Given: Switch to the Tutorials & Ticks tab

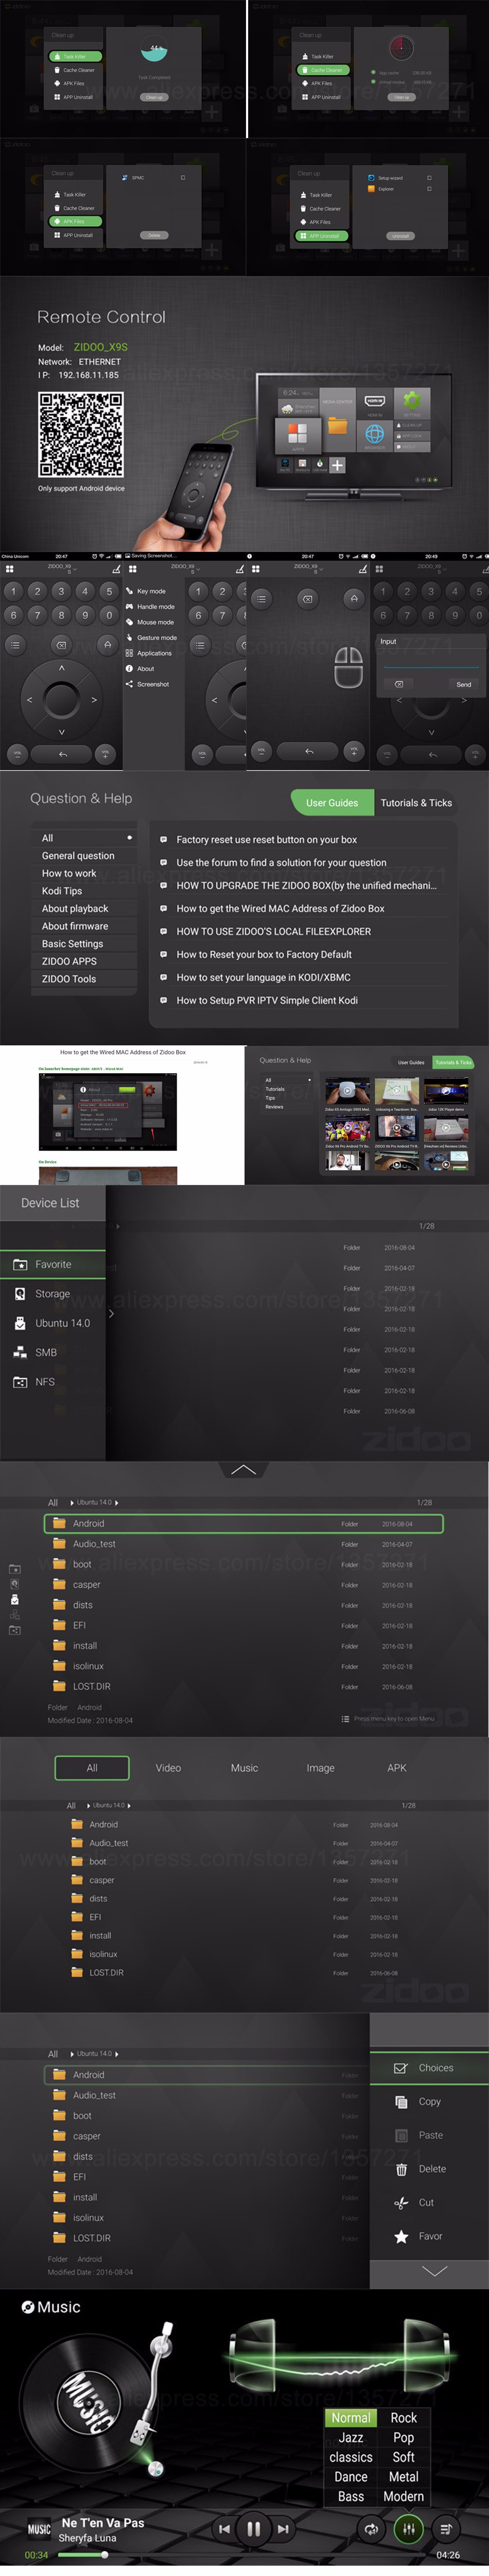Looking at the screenshot, I should point(415,802).
